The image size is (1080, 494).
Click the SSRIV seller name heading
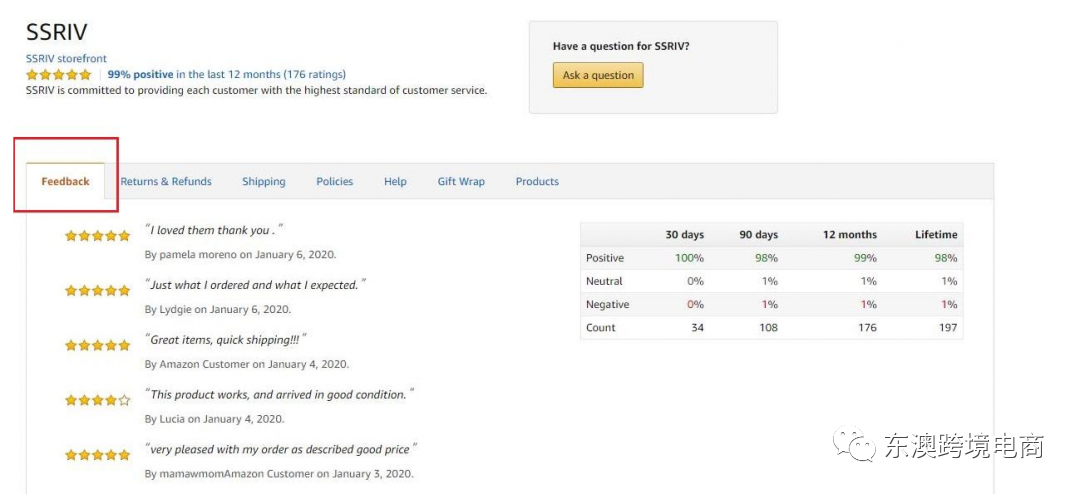pyautogui.click(x=56, y=32)
